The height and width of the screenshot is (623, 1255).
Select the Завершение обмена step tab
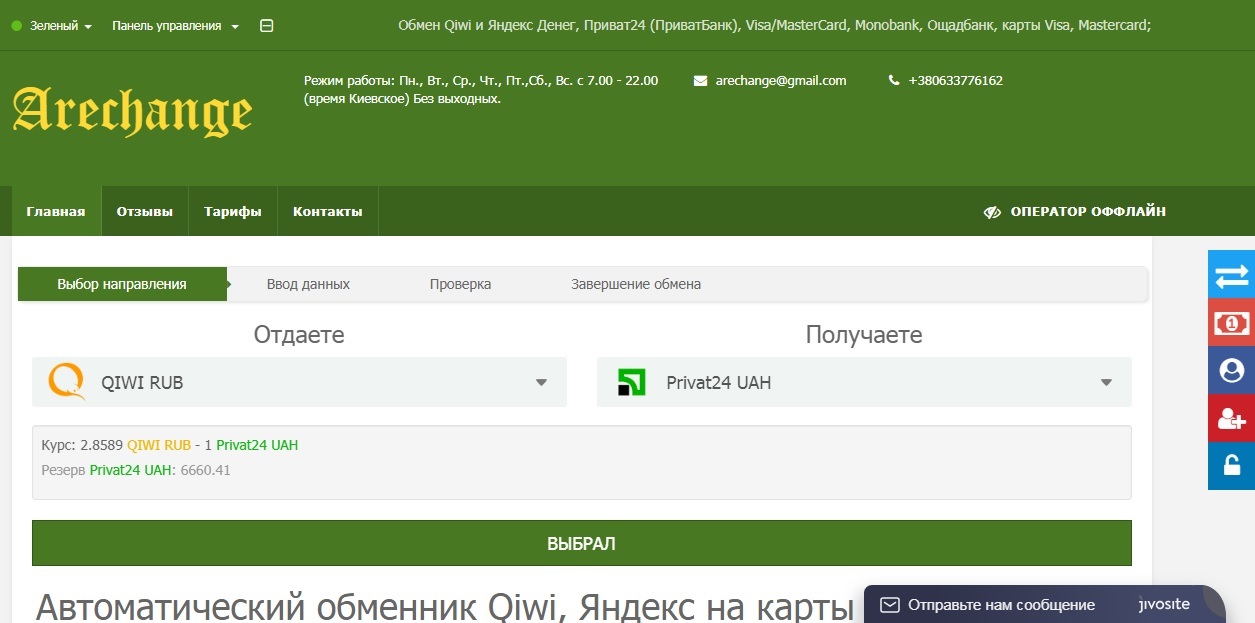point(636,284)
